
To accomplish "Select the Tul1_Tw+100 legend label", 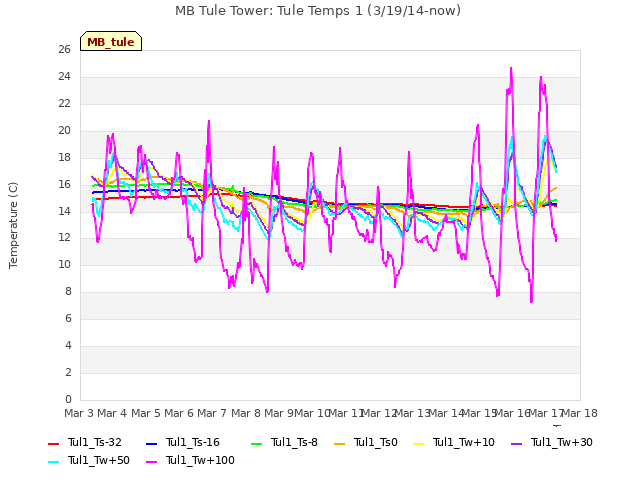I will point(200,460).
